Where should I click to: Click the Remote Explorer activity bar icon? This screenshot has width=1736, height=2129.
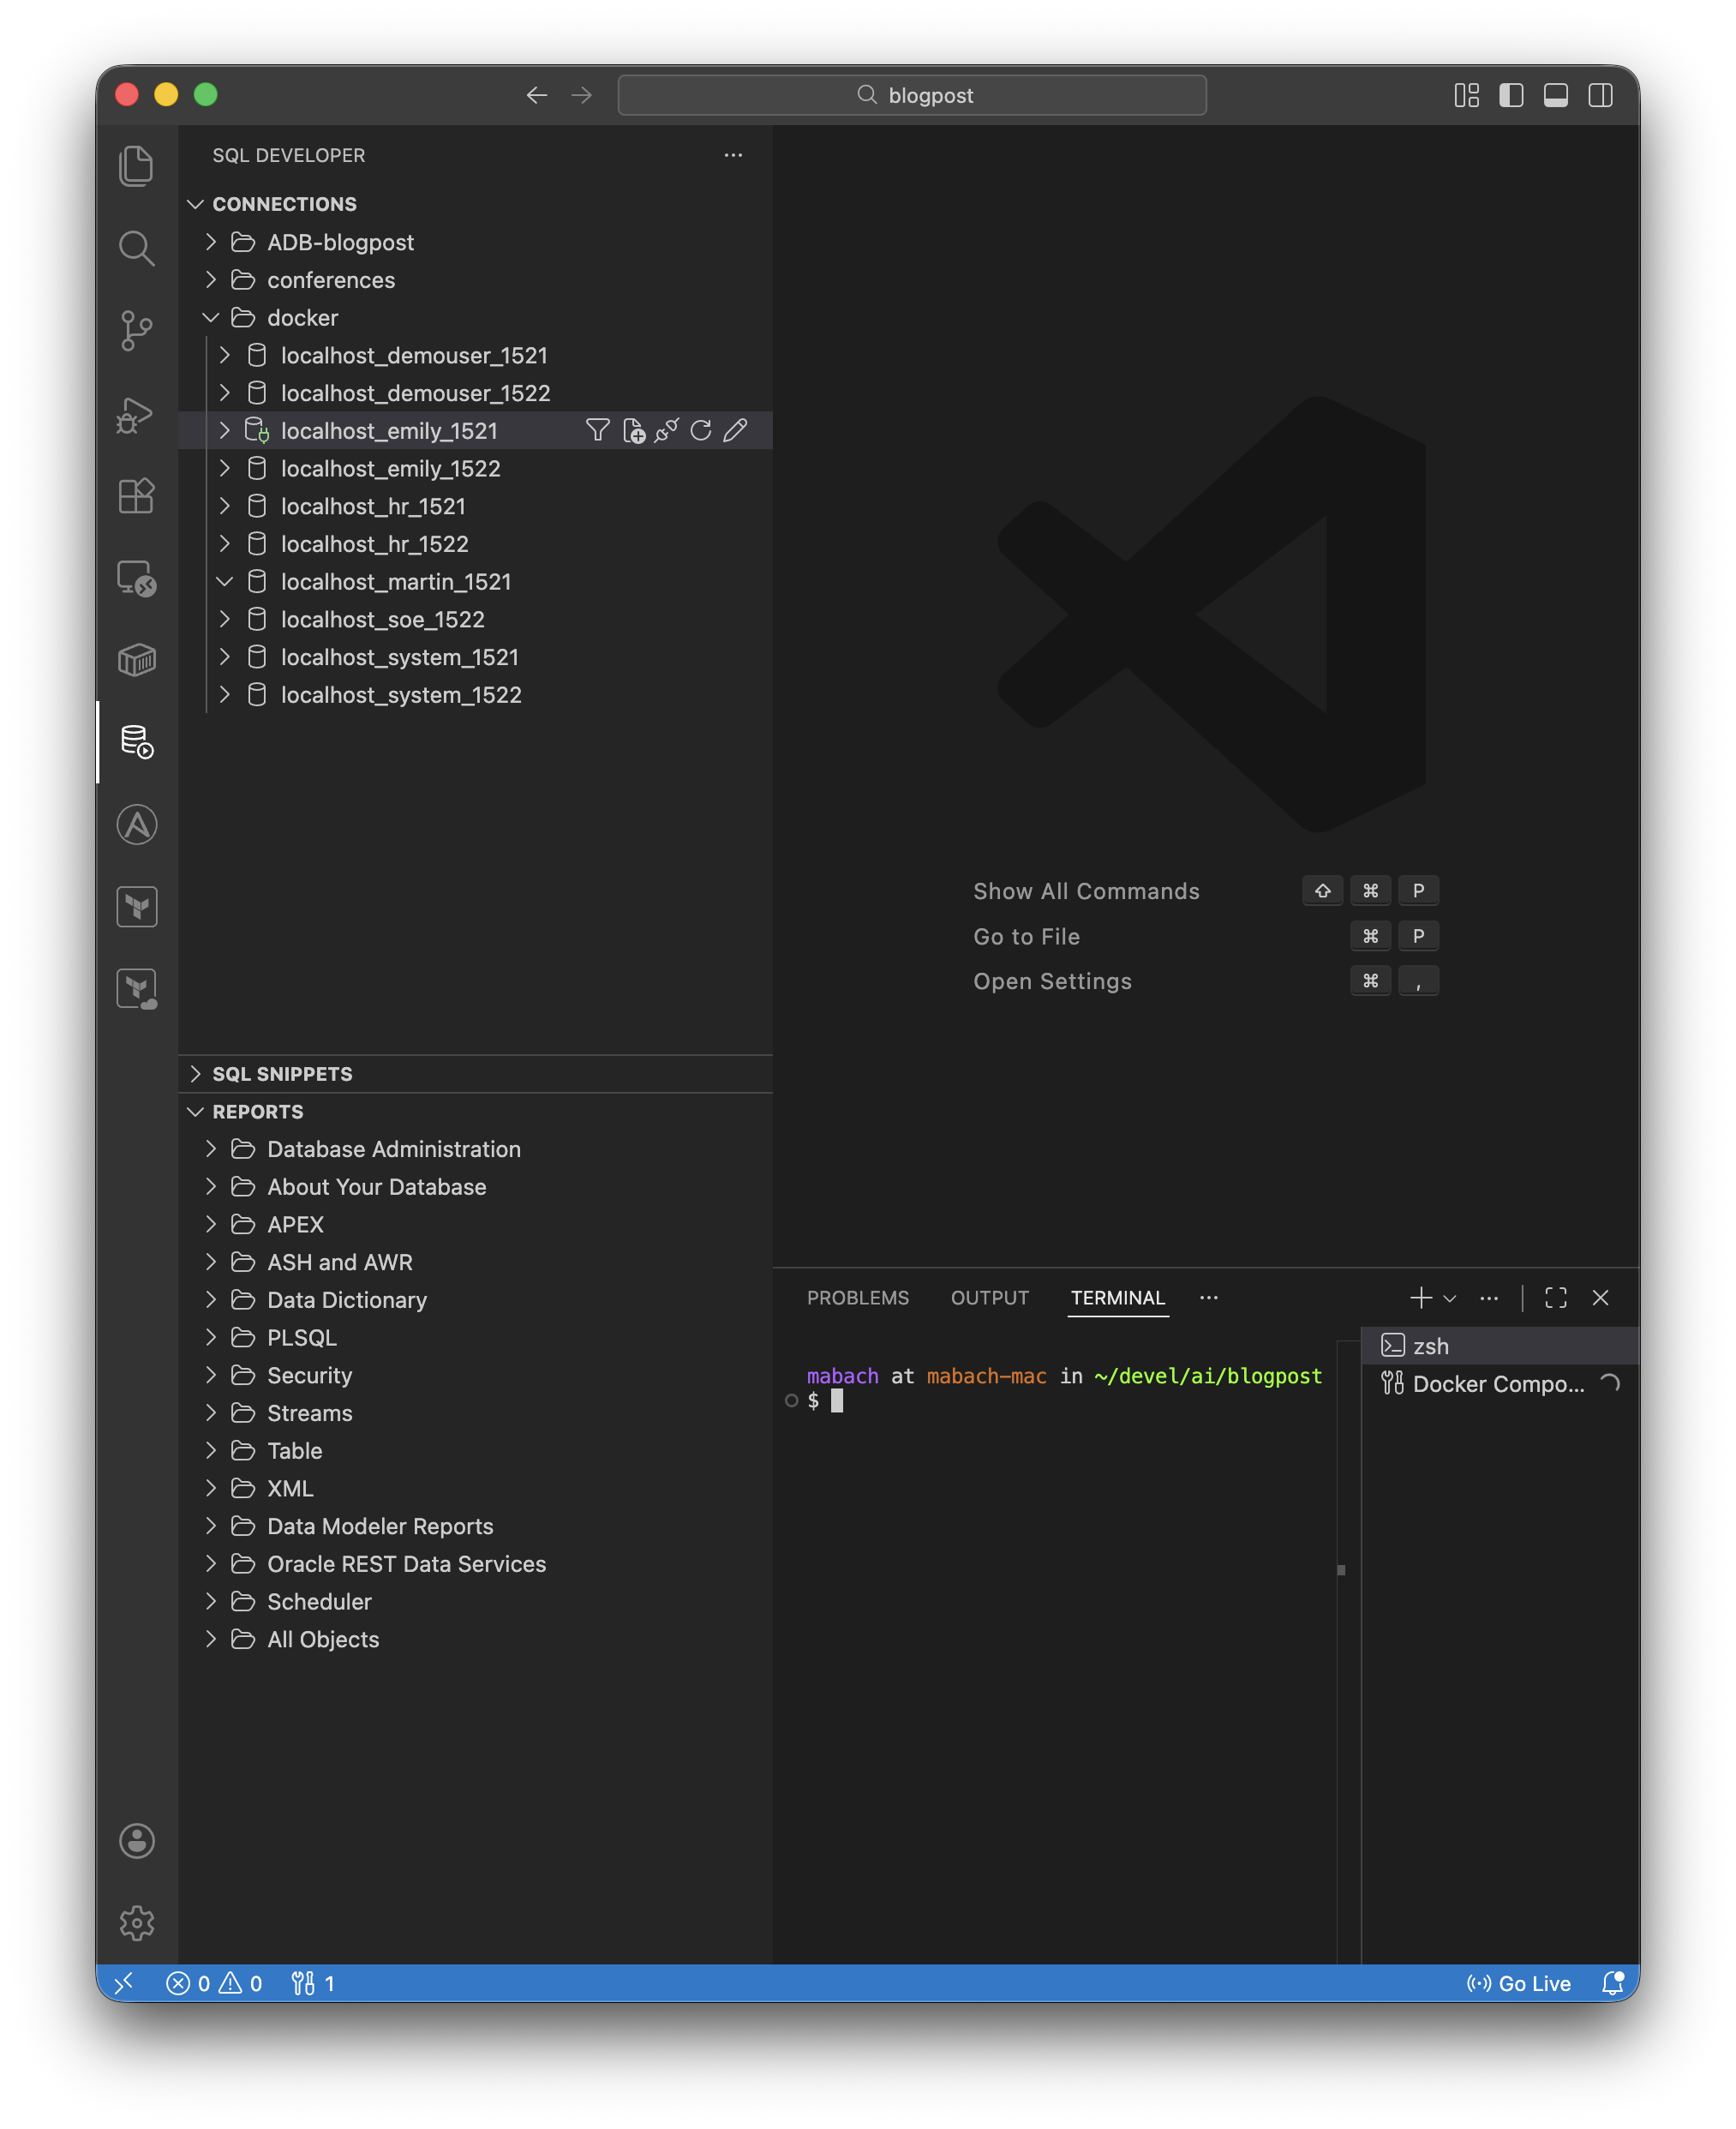(x=136, y=578)
